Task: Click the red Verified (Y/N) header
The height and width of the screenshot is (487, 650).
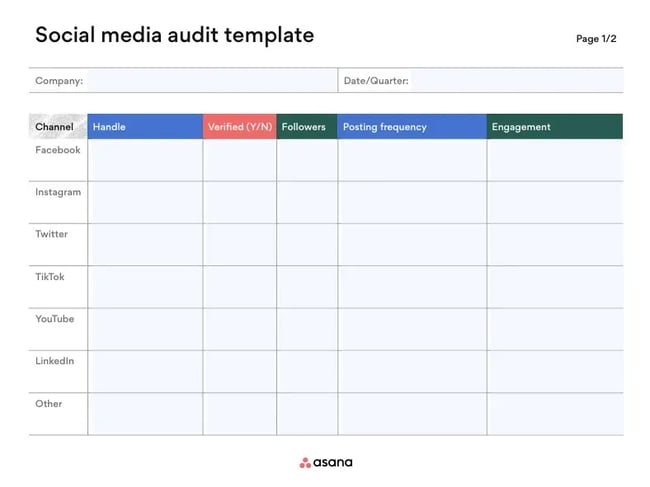Action: [240, 127]
